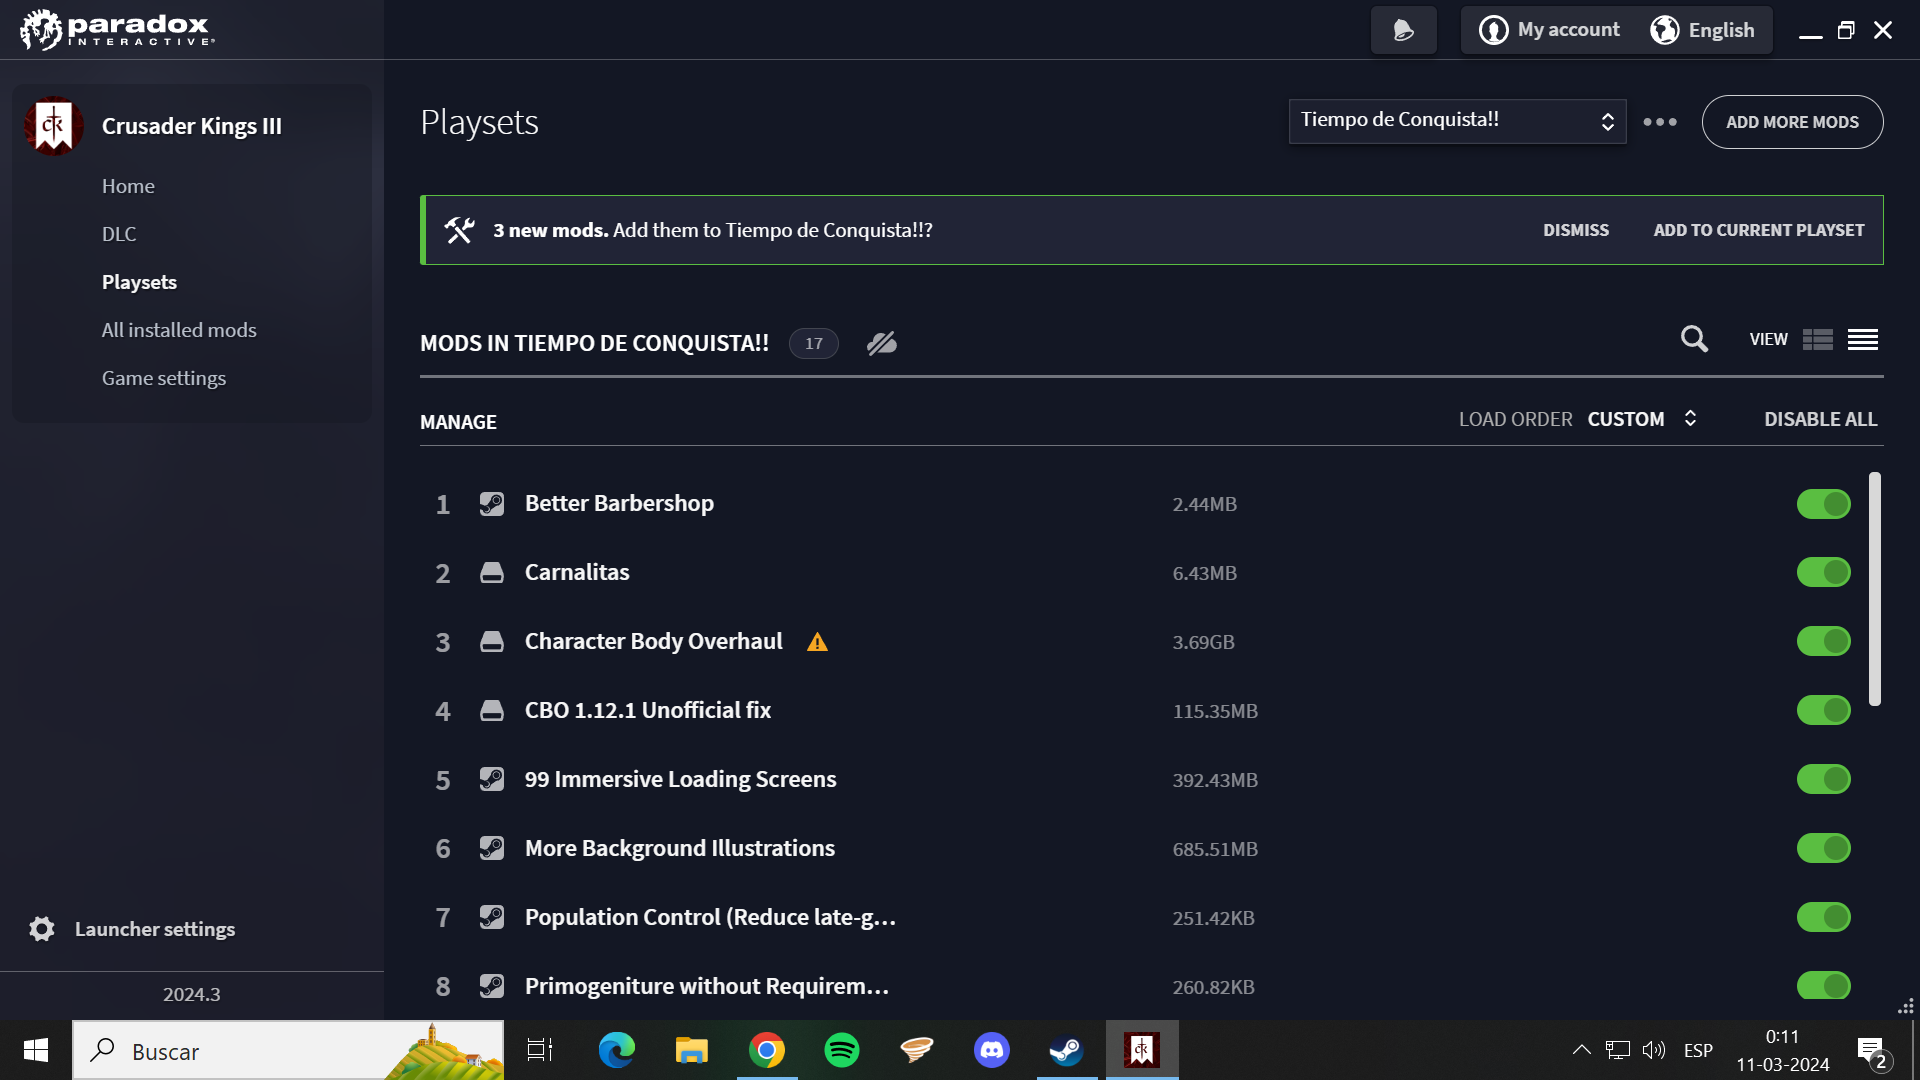Disable the More Background Illustrations toggle
Viewport: 1920px width, 1080px height.
pos(1824,848)
